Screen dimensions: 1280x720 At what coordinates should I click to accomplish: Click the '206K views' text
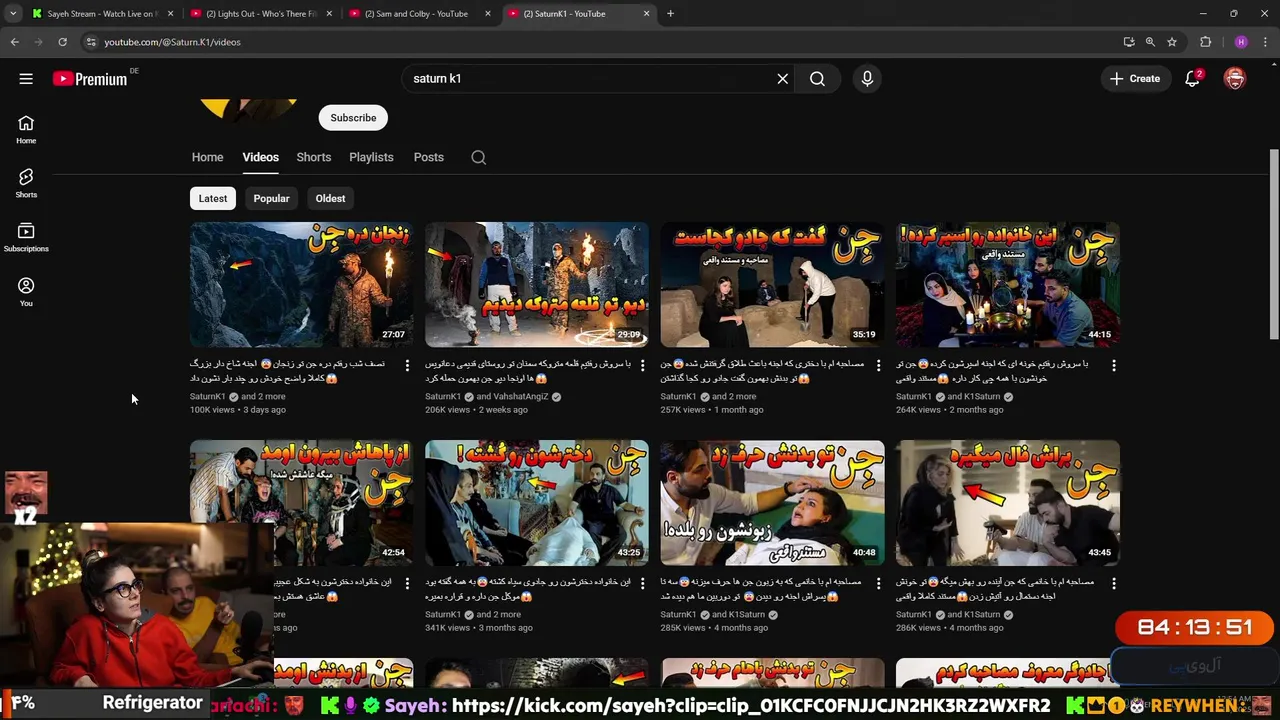(448, 410)
